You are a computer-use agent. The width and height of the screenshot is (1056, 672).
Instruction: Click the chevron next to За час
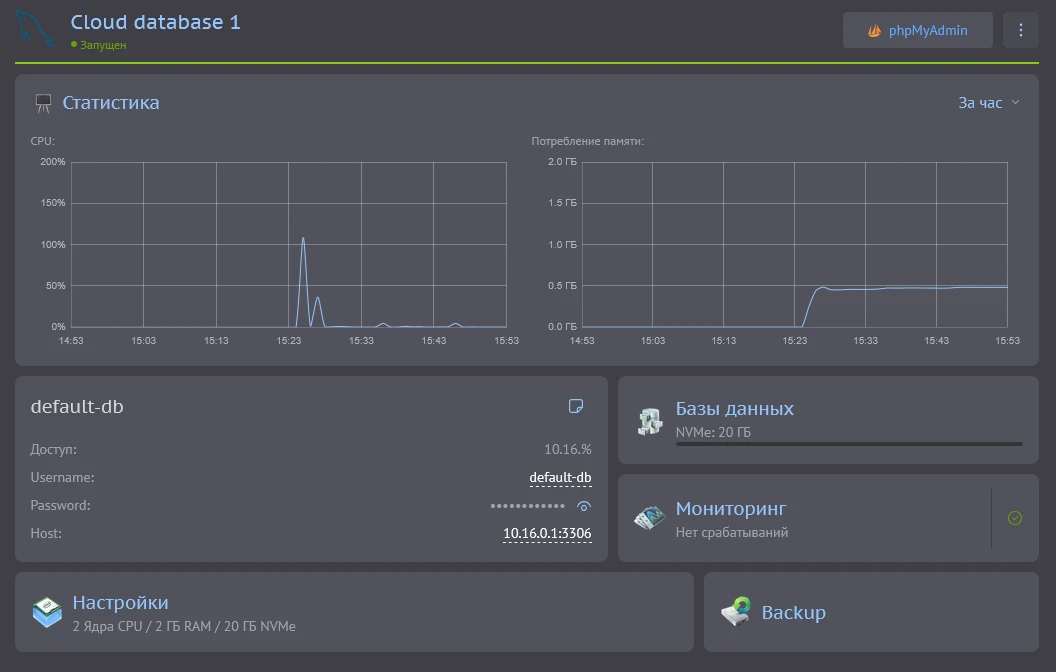pyautogui.click(x=1015, y=103)
